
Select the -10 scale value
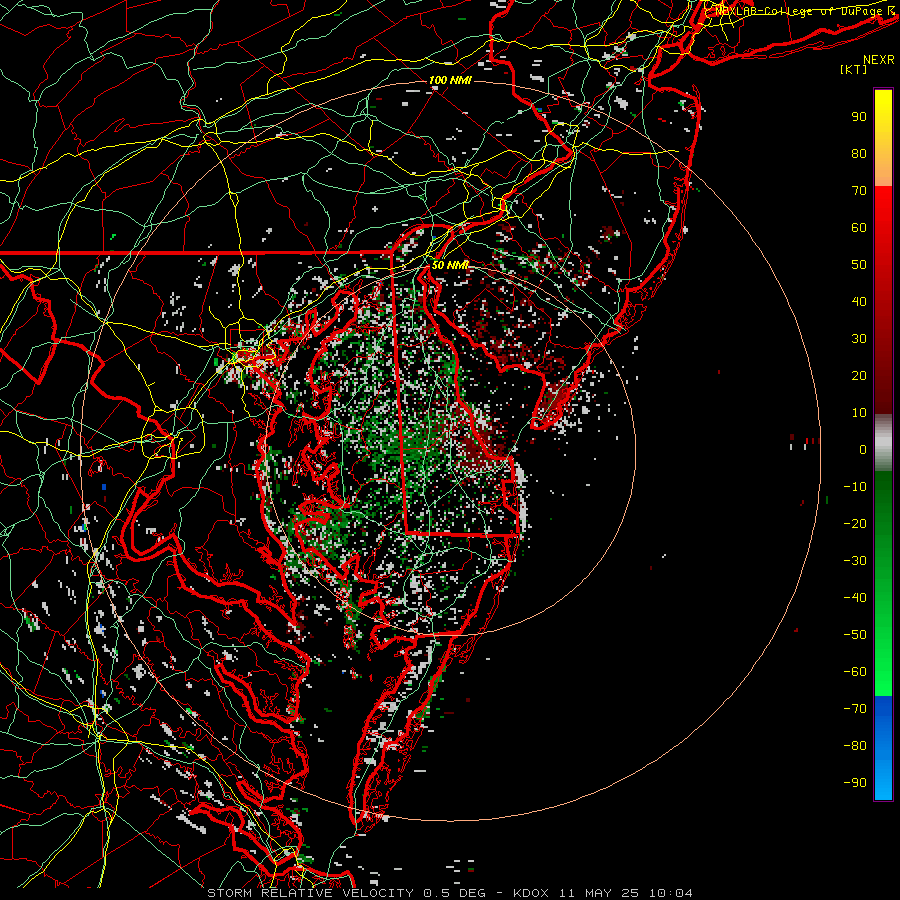click(855, 487)
